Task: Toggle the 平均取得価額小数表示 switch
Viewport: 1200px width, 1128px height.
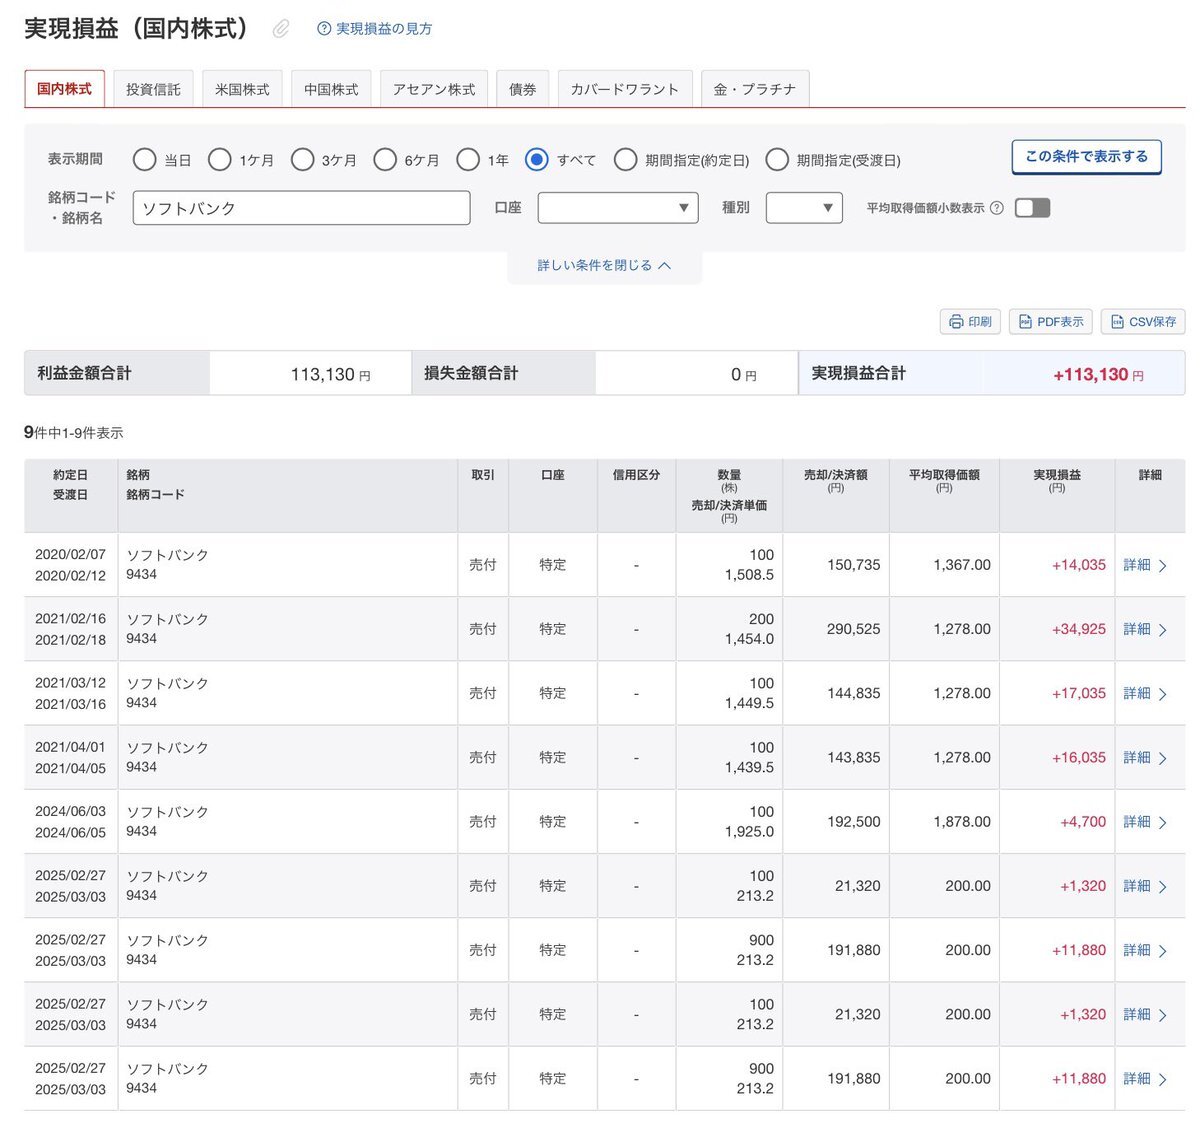Action: pos(1032,208)
